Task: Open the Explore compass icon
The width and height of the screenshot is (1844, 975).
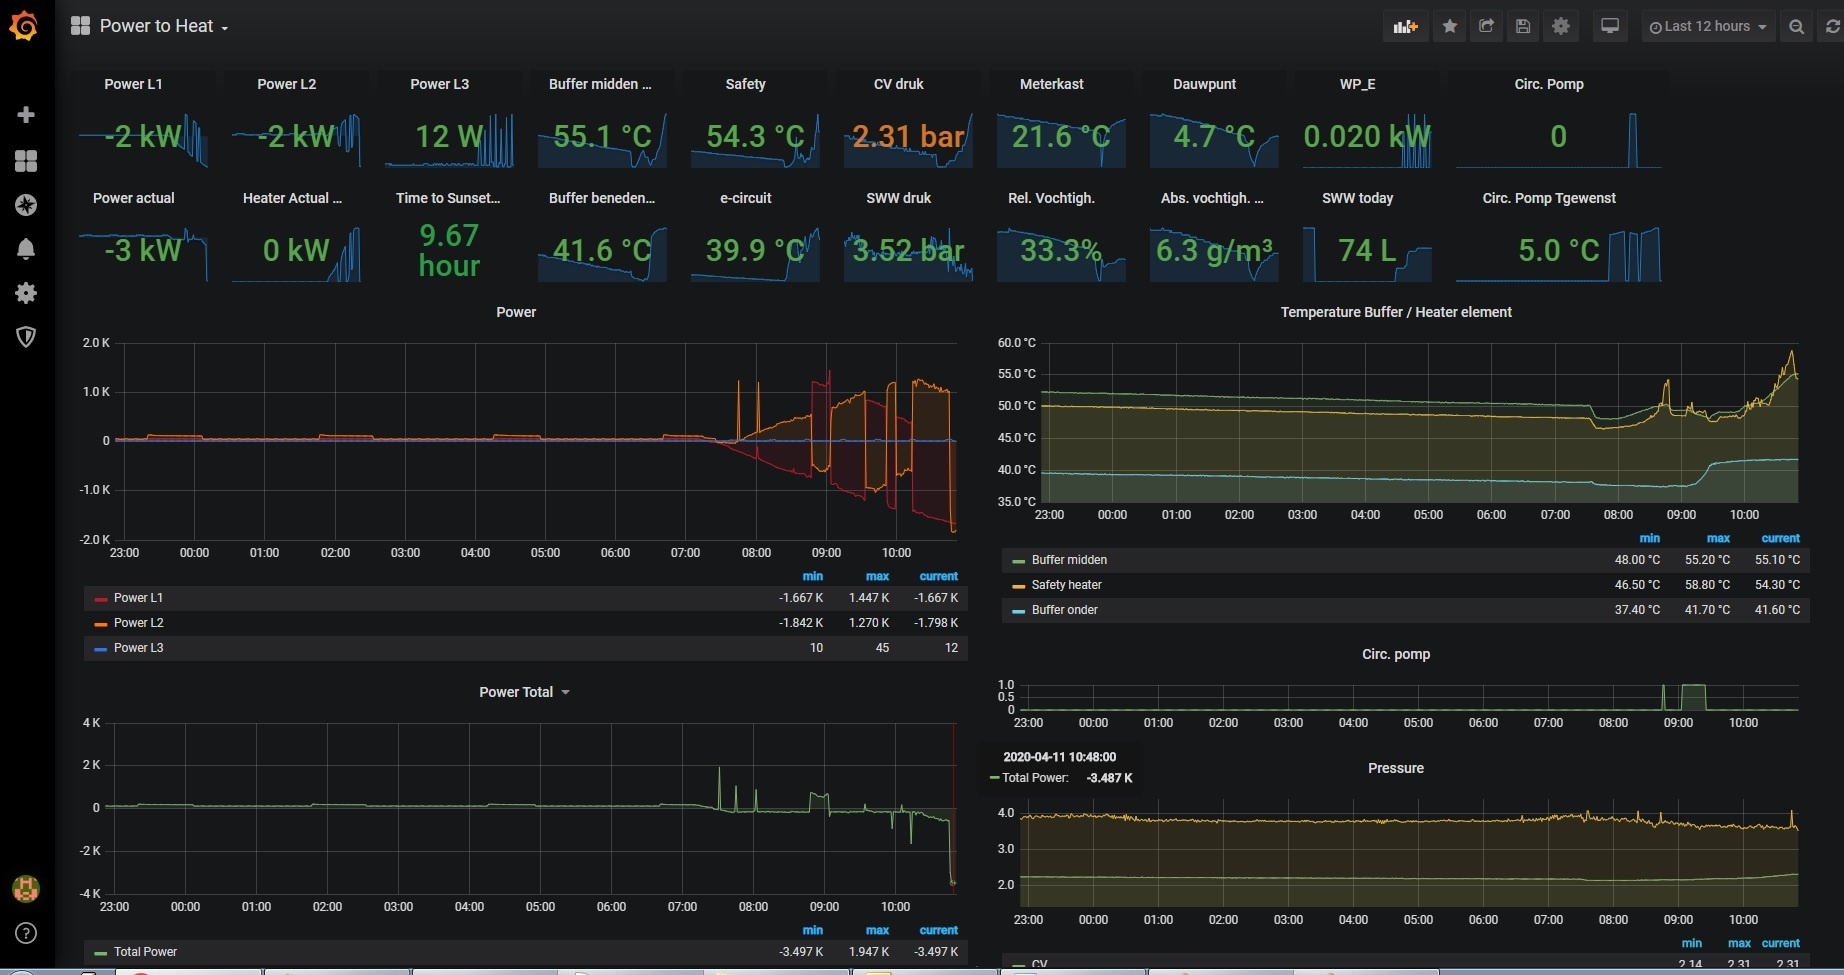Action: click(x=26, y=205)
